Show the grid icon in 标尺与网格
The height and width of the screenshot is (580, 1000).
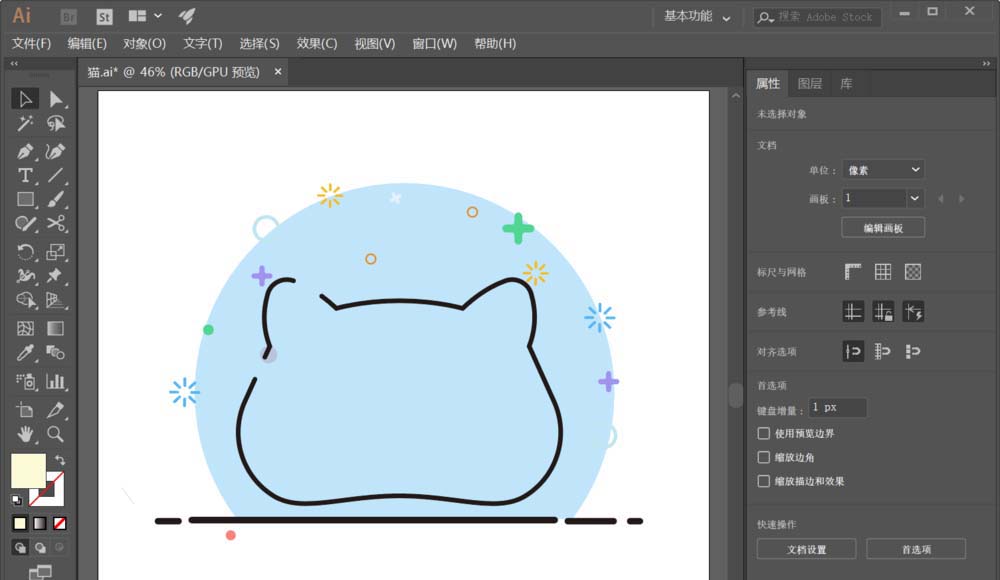(883, 272)
